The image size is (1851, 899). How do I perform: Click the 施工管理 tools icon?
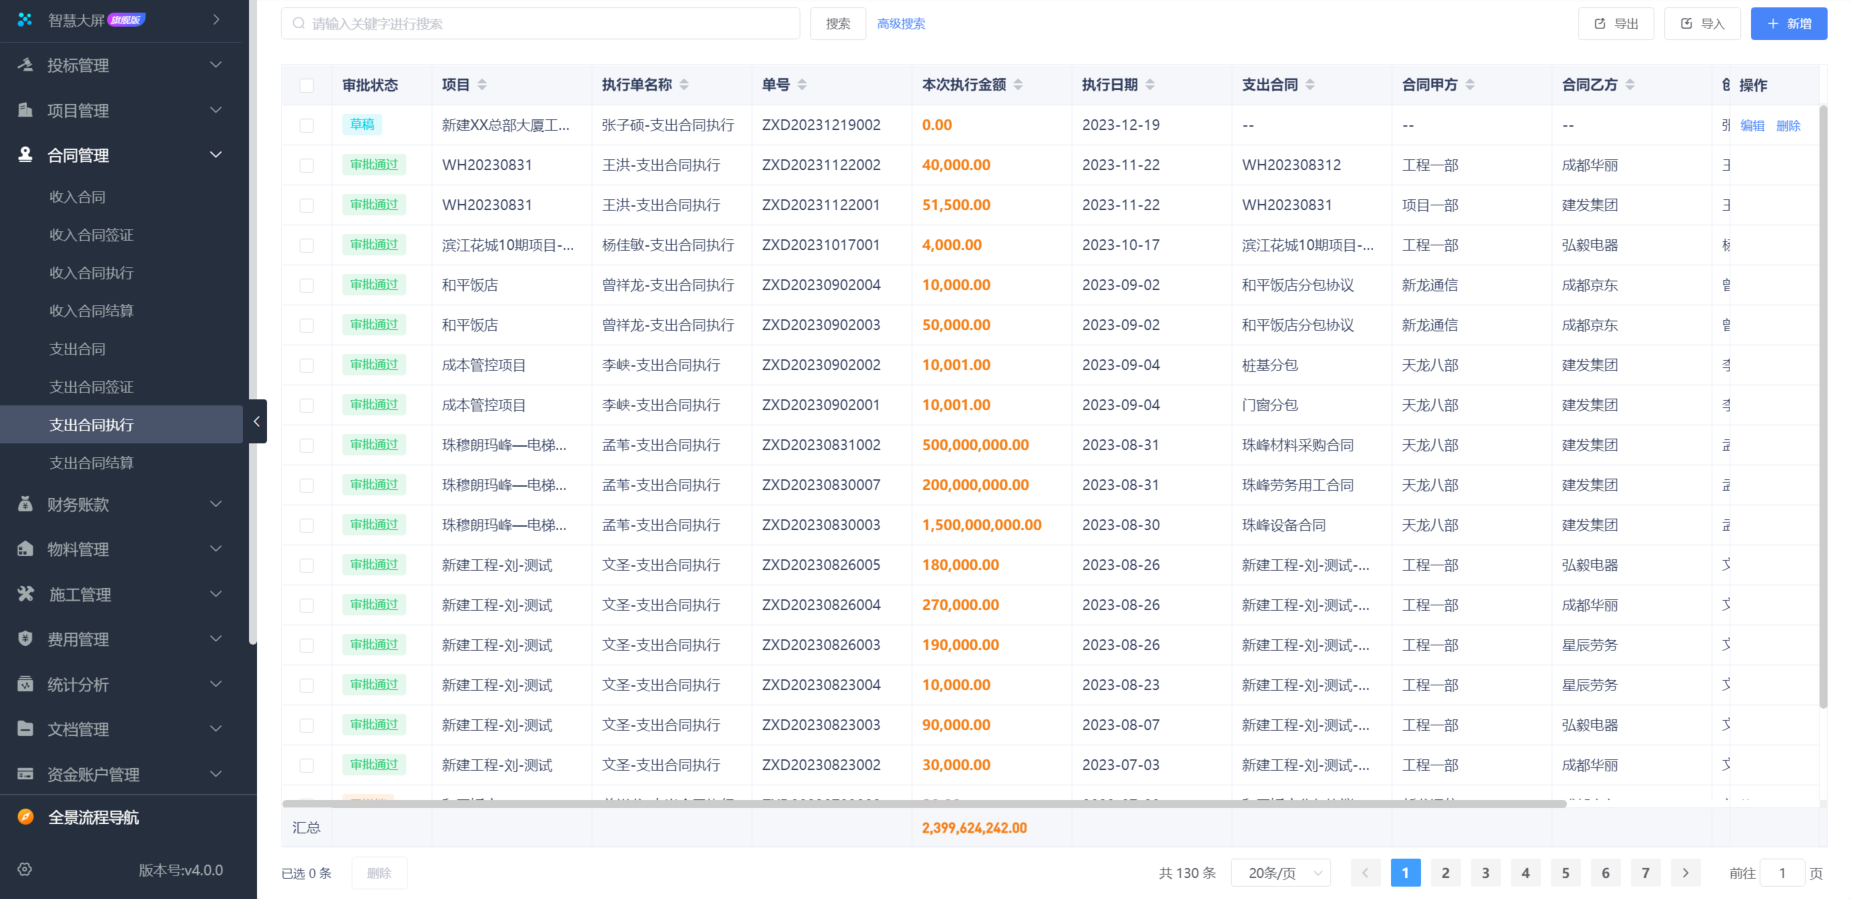pyautogui.click(x=26, y=594)
